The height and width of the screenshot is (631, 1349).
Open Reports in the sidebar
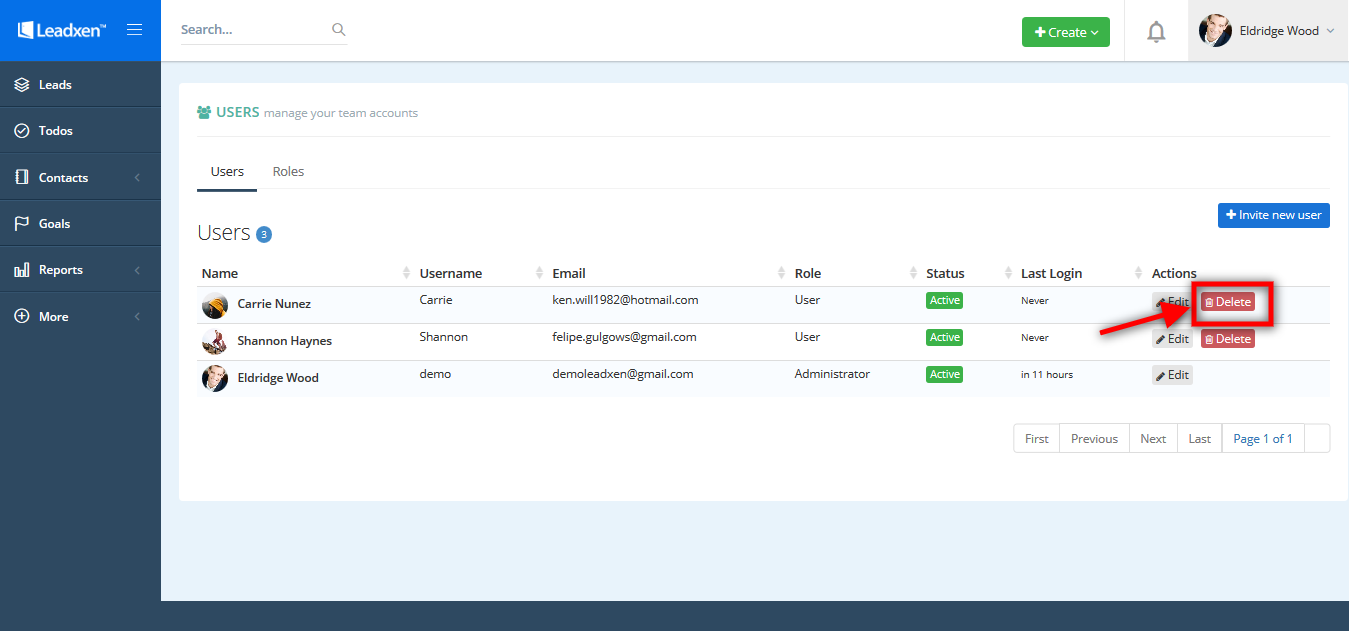point(80,270)
